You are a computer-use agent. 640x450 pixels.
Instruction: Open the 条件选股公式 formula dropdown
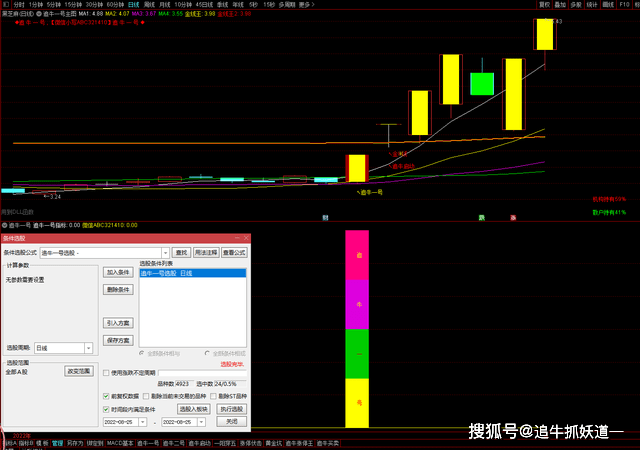tap(166, 253)
